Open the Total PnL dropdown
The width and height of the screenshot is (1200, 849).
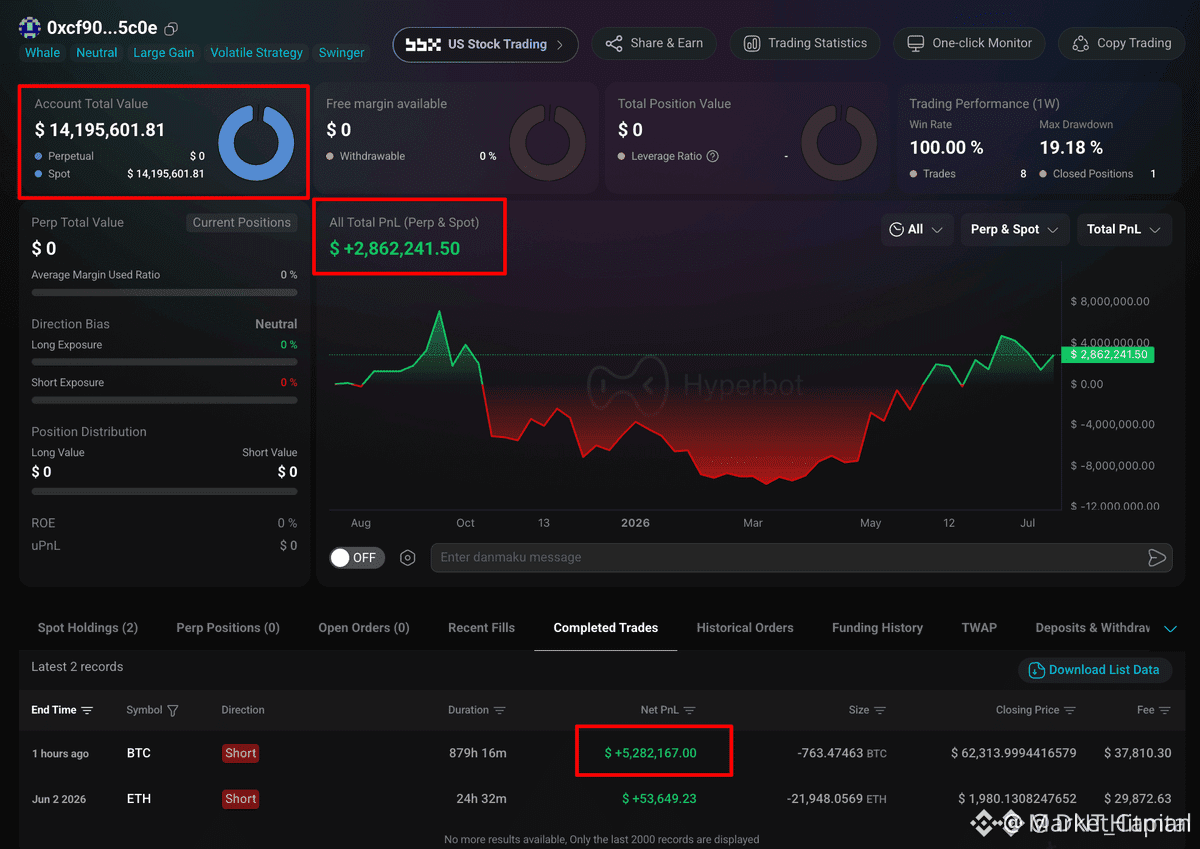[x=1124, y=230]
